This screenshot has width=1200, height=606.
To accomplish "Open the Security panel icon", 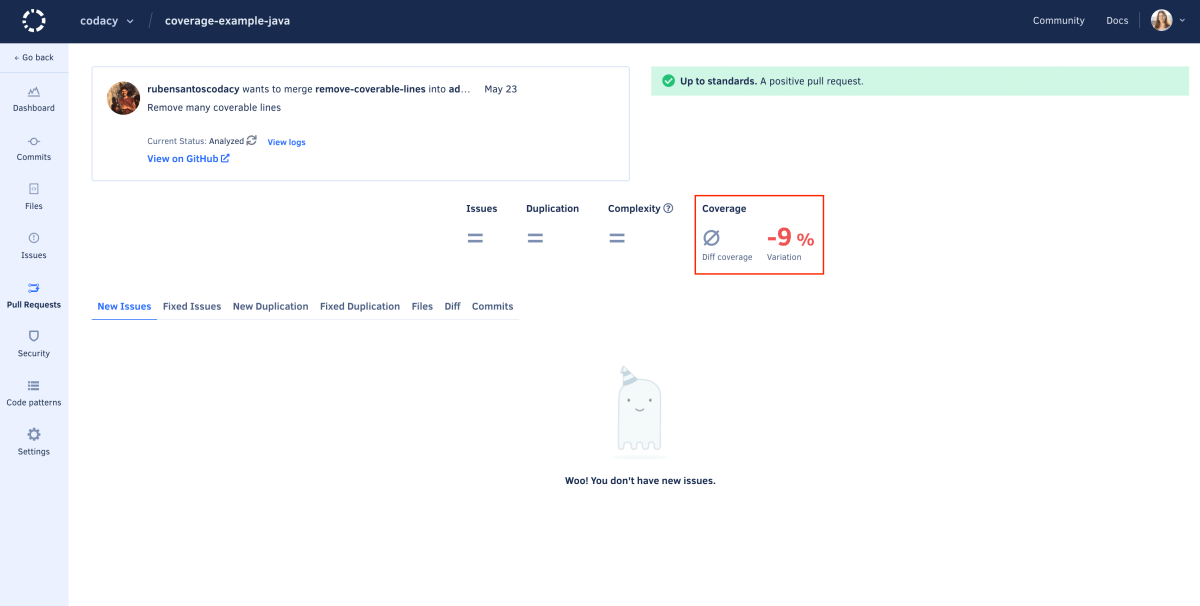I will [33, 340].
